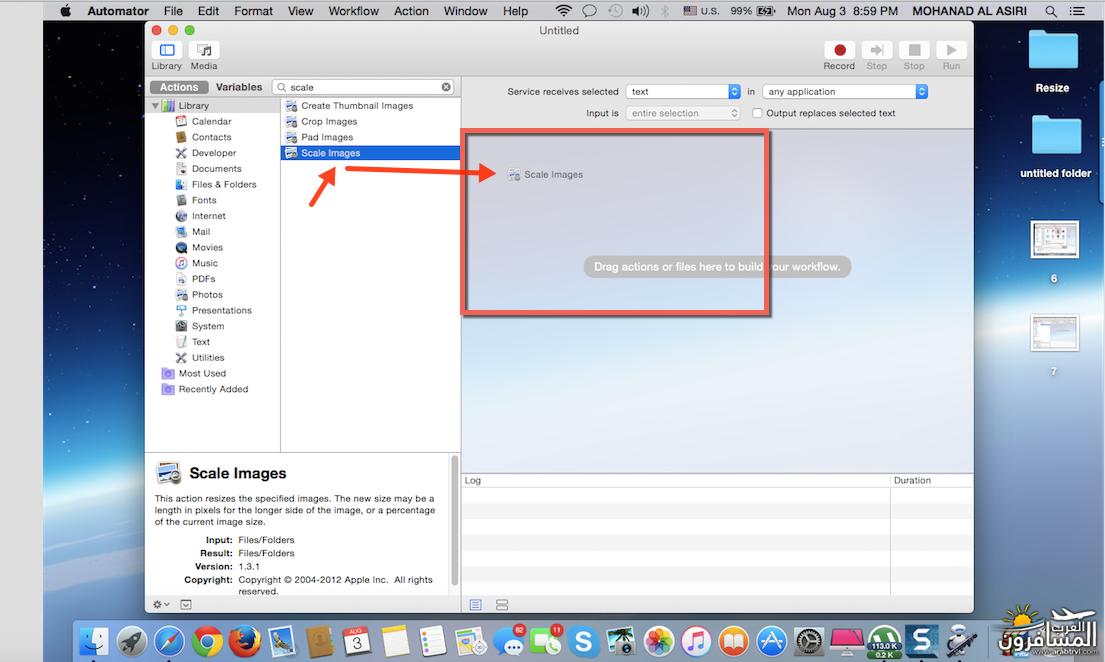
Task: Open the Apple menu
Action: coord(66,11)
